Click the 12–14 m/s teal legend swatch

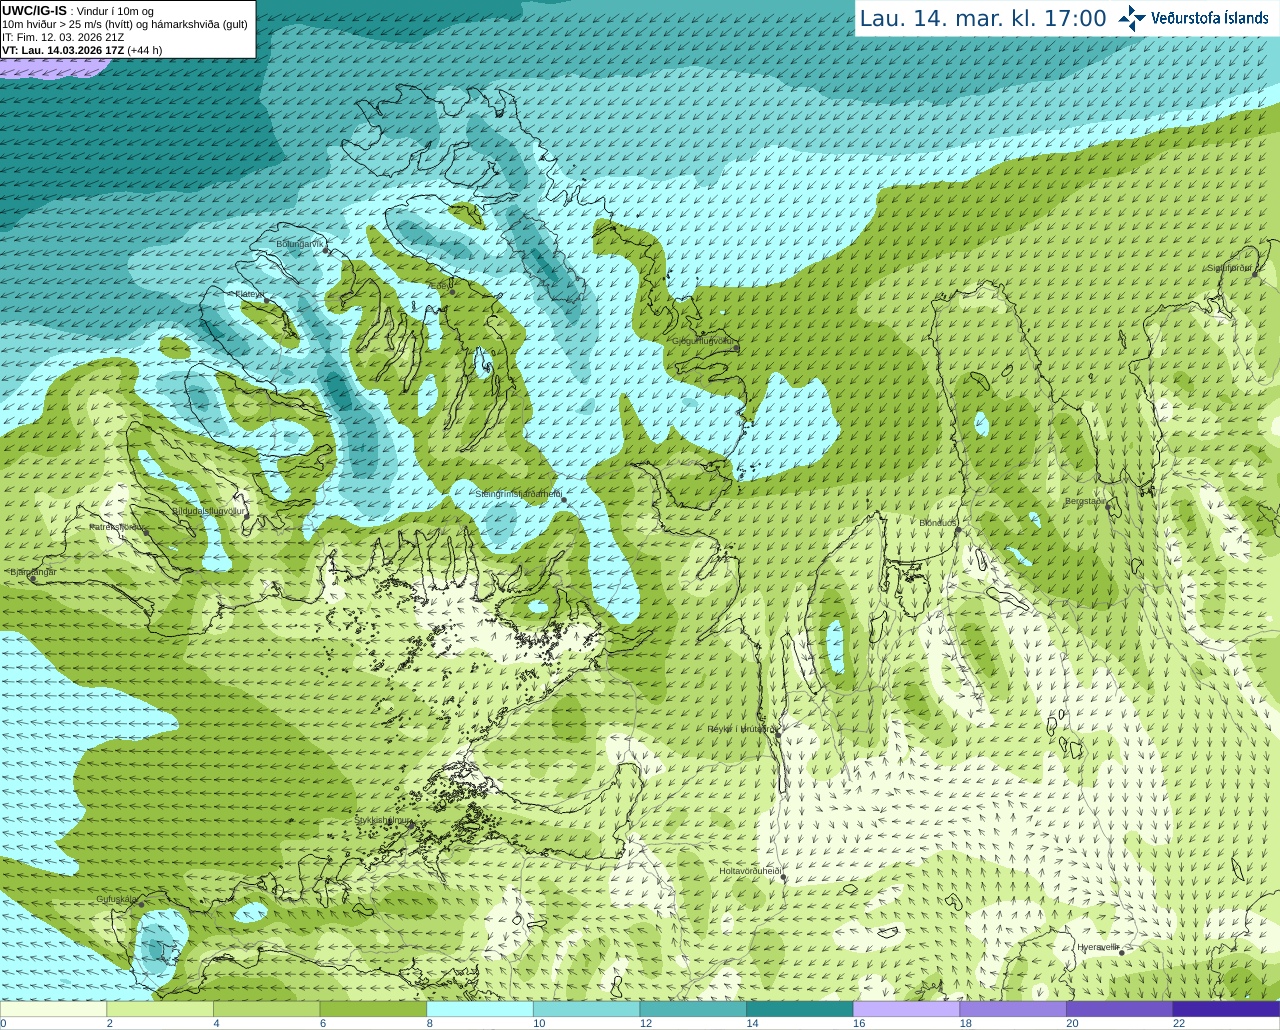pos(693,1009)
